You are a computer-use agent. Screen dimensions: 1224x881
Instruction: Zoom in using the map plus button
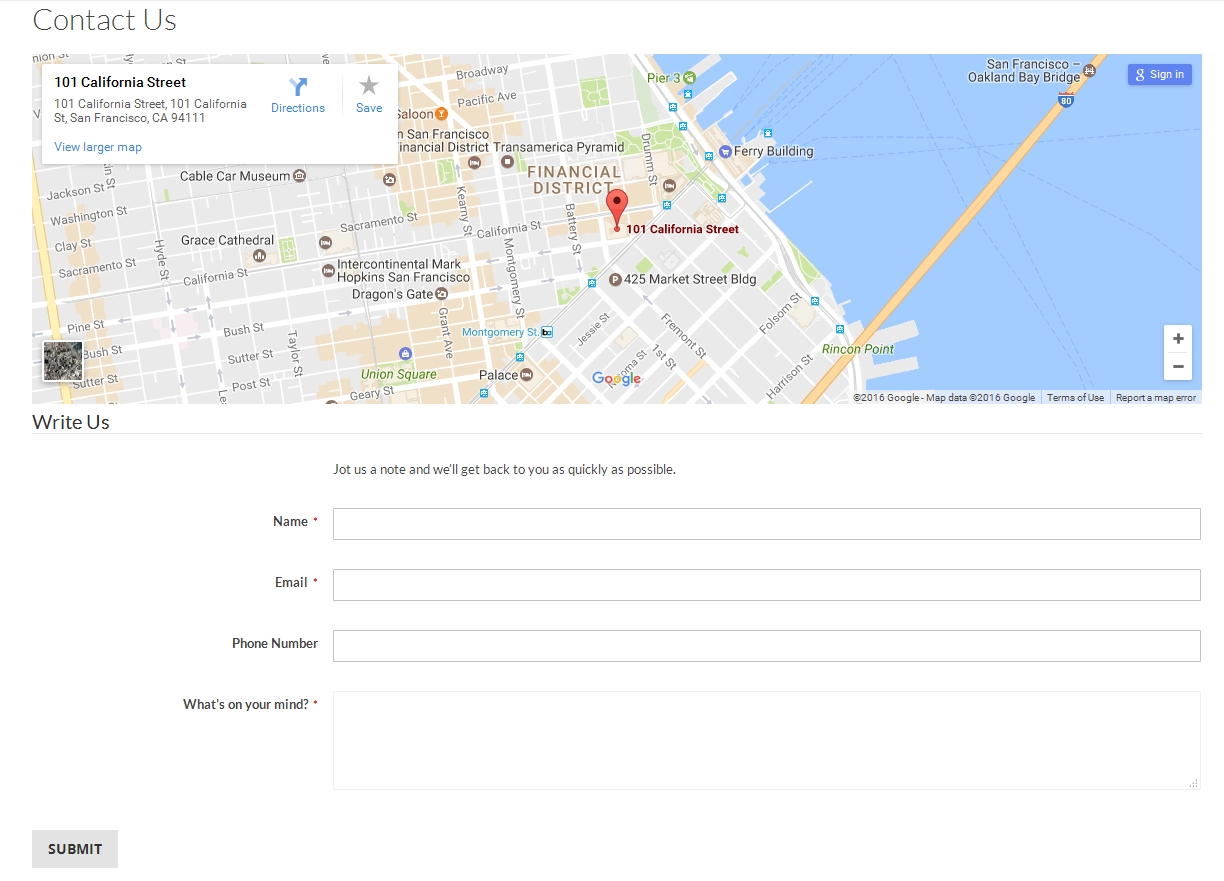(1178, 338)
